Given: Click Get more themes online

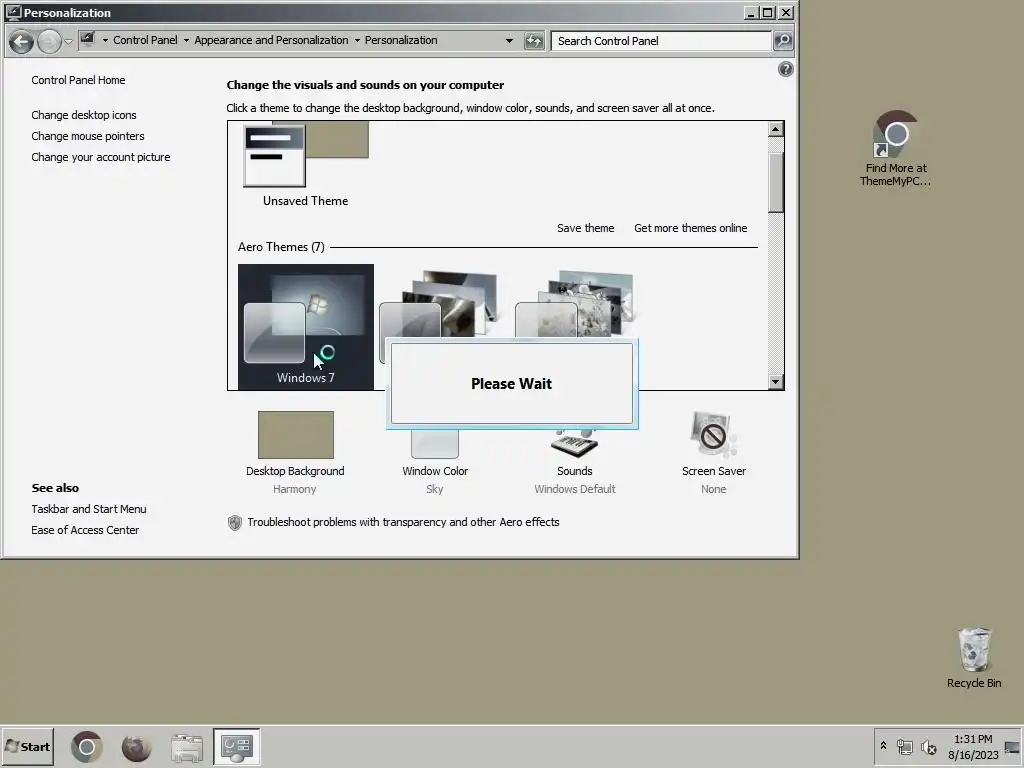Looking at the screenshot, I should (690, 228).
